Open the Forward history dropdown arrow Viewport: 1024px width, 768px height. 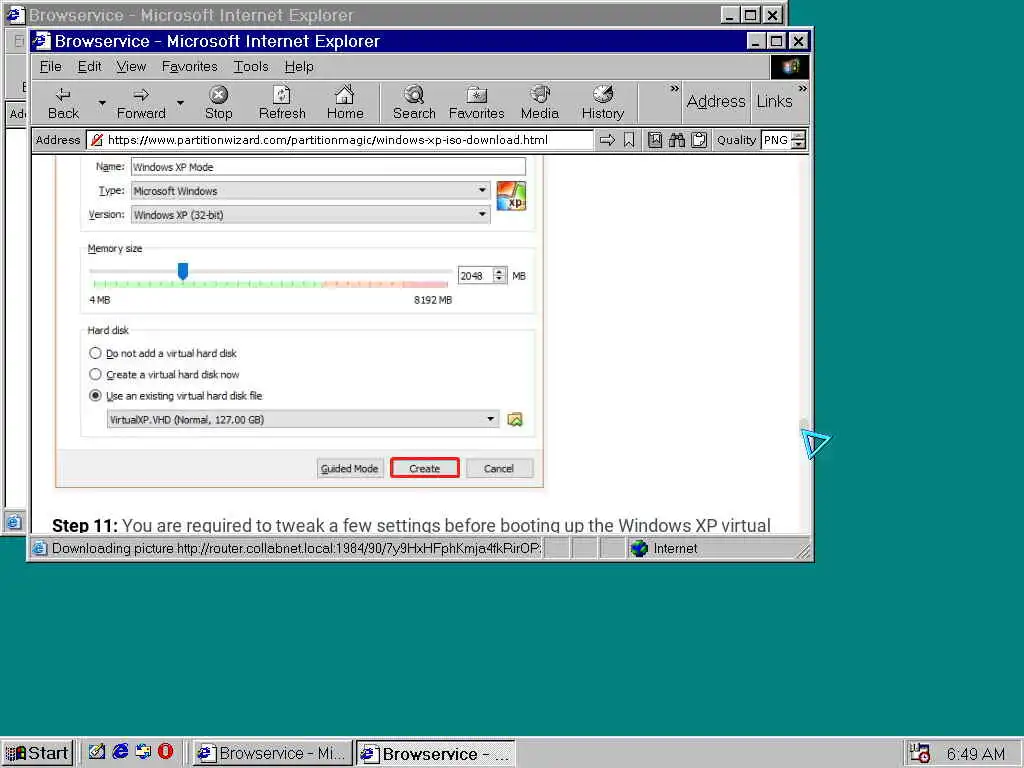click(180, 103)
